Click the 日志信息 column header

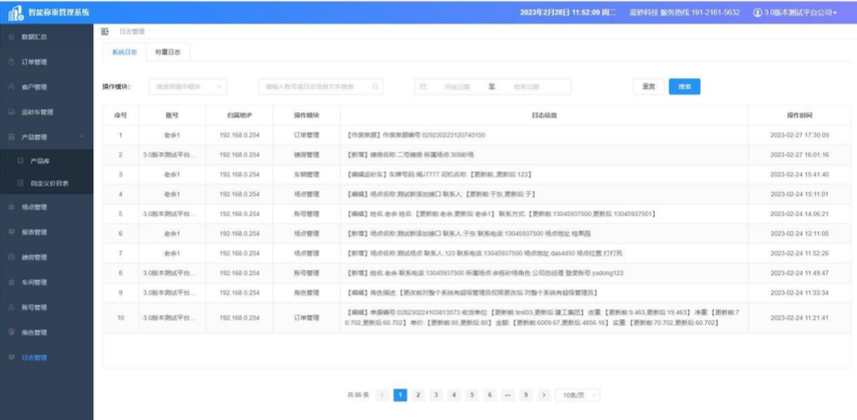pos(544,115)
